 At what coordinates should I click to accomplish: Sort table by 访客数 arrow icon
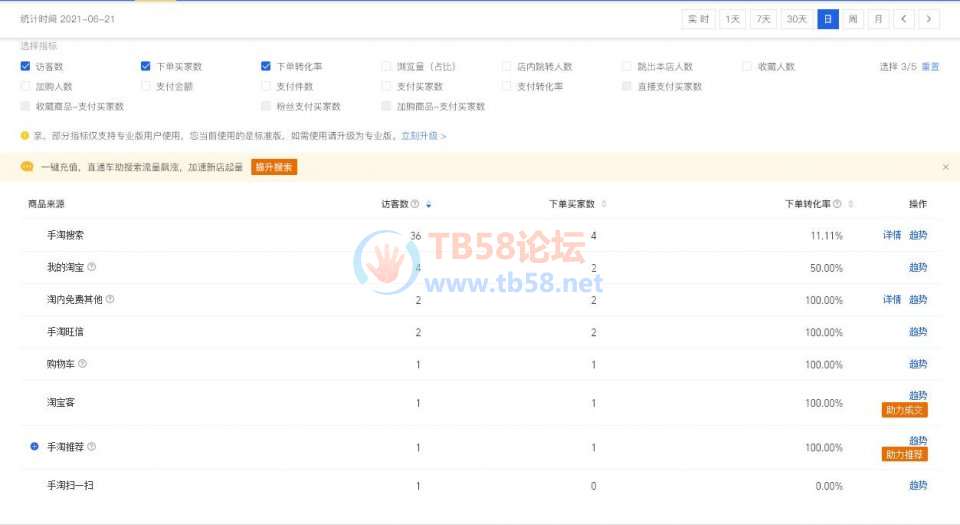429,204
